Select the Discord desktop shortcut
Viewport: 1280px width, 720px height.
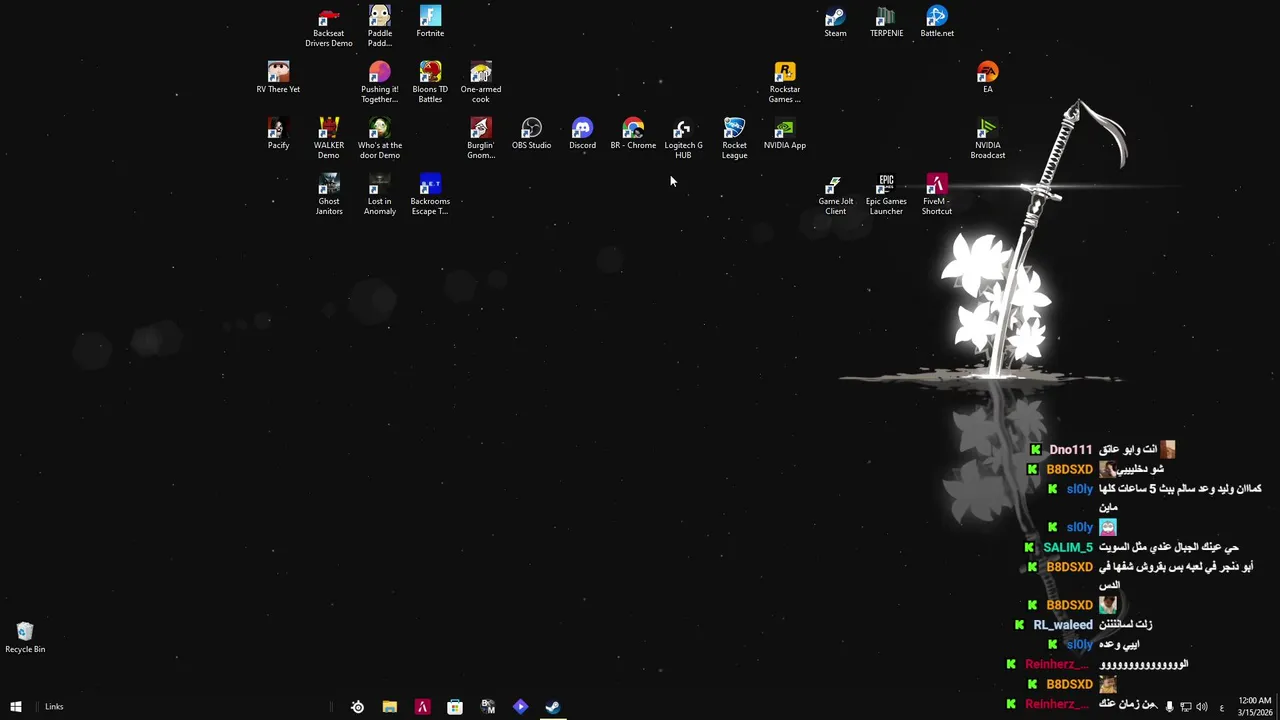tap(582, 134)
